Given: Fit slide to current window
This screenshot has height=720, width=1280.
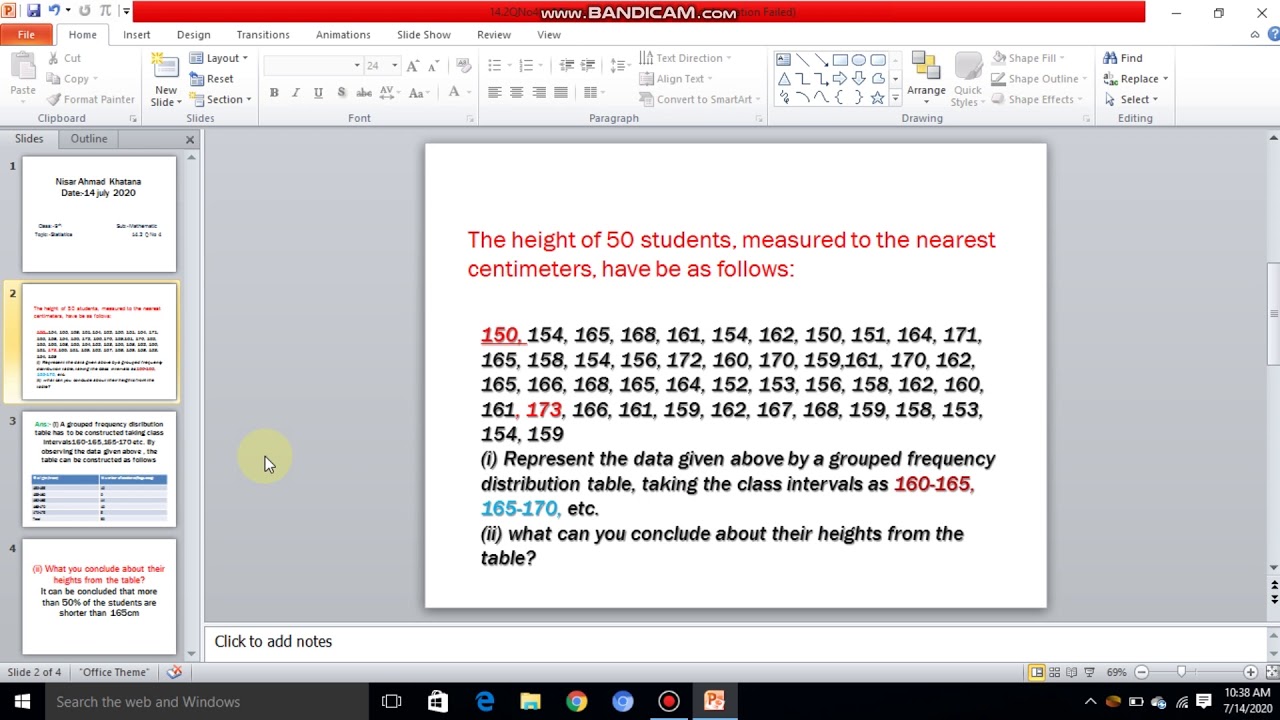Looking at the screenshot, I should [x=1272, y=672].
